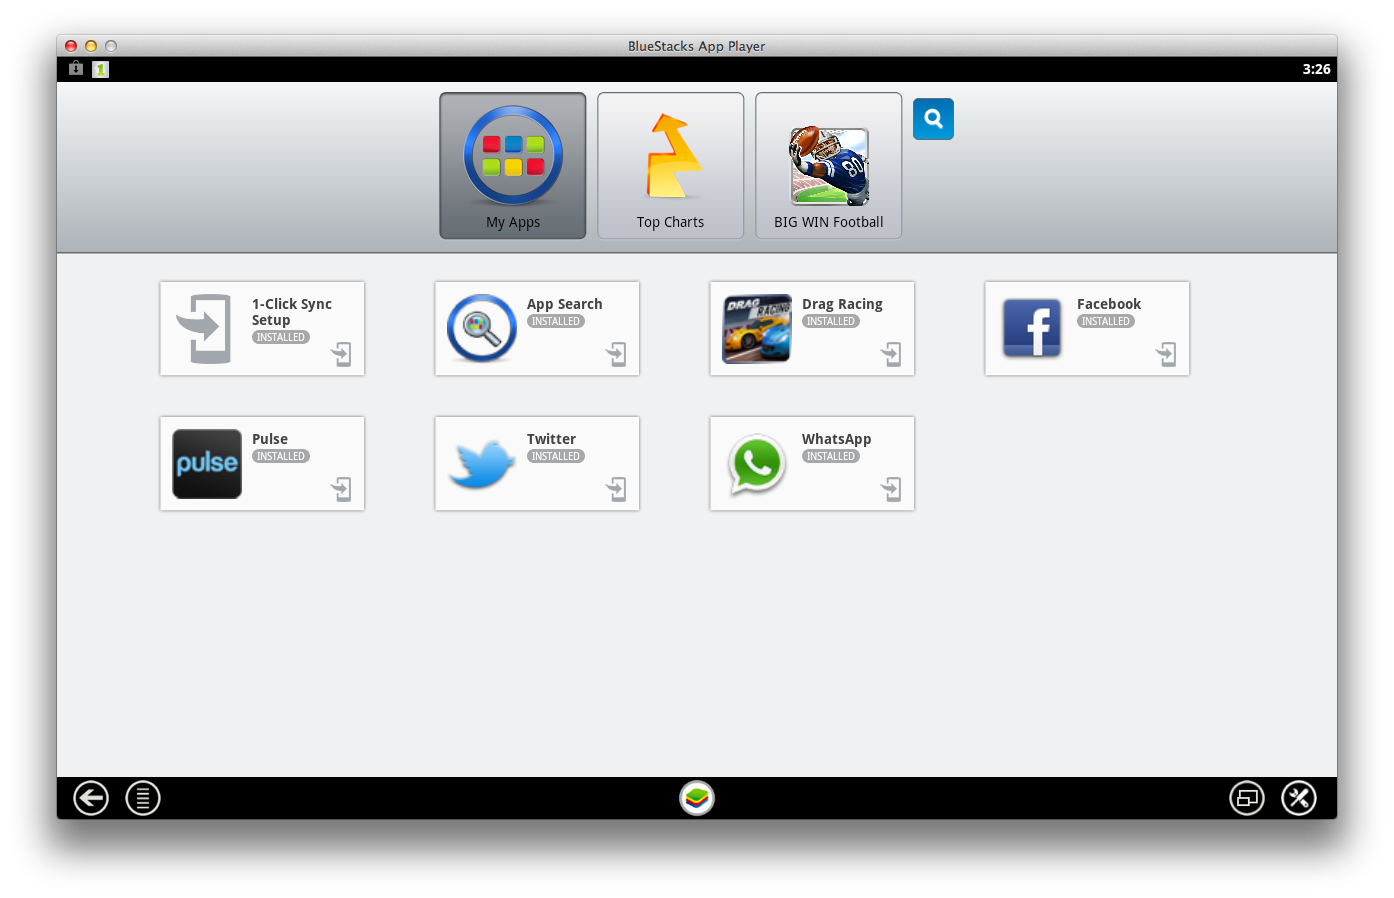Click the corner arrow icon on Drag Racing card
Viewport: 1394px width, 898px height.
pos(892,354)
